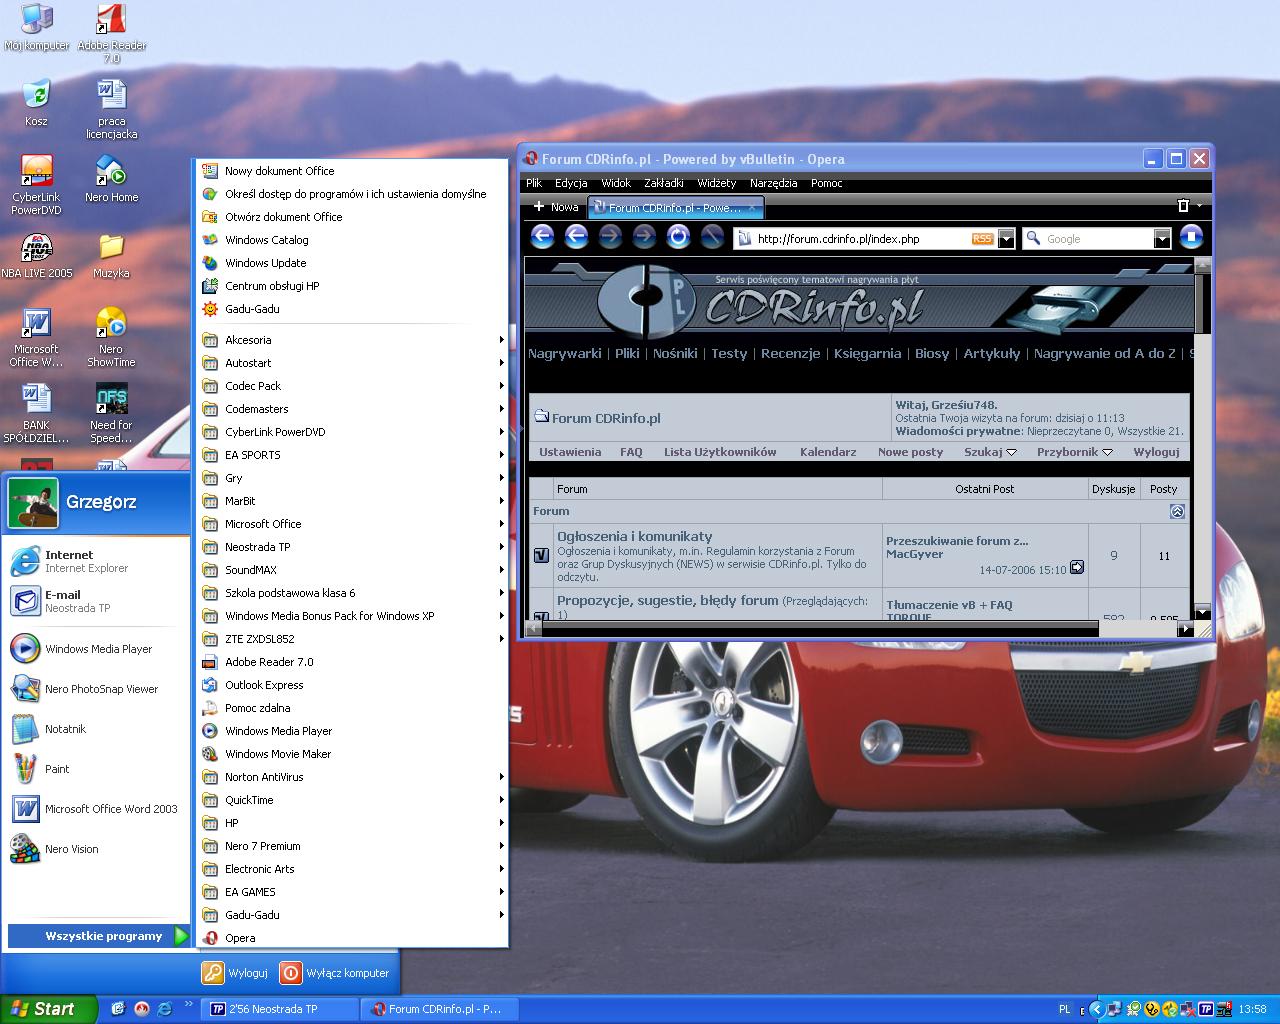Click the Wyłącz komputer button
The width and height of the screenshot is (1280, 1024).
click(x=335, y=972)
